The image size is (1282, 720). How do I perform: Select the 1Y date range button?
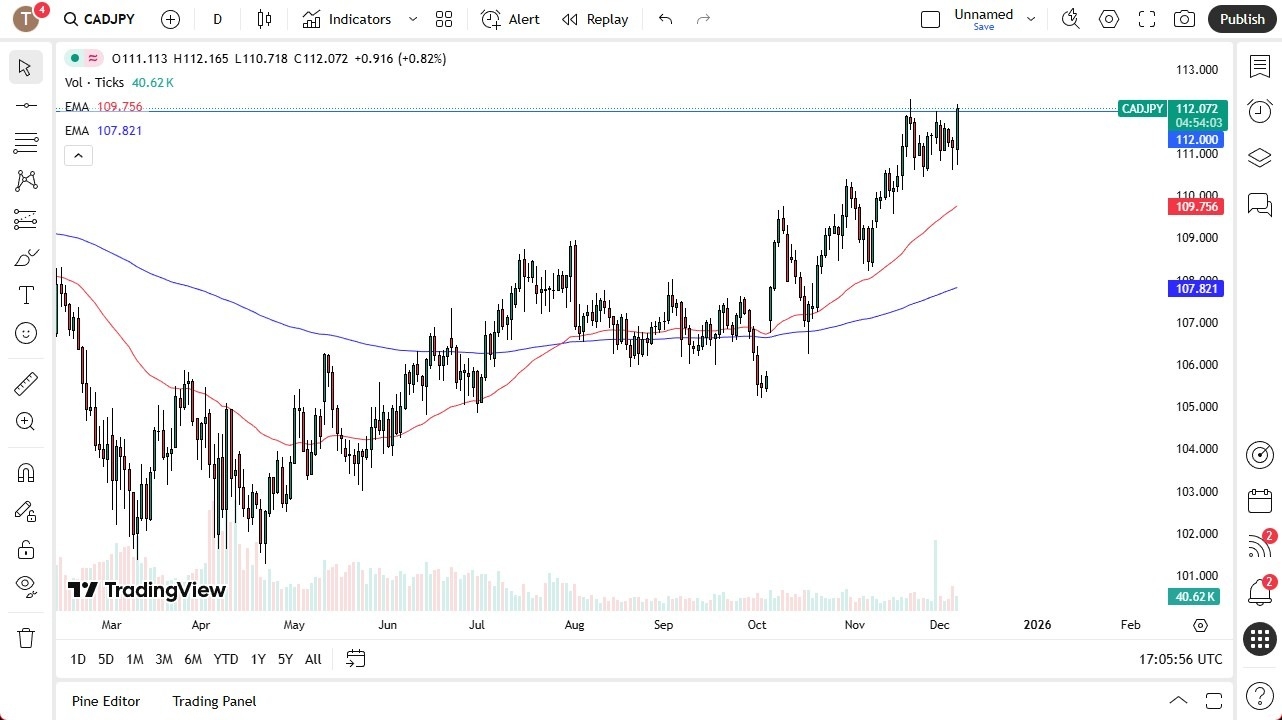(258, 659)
